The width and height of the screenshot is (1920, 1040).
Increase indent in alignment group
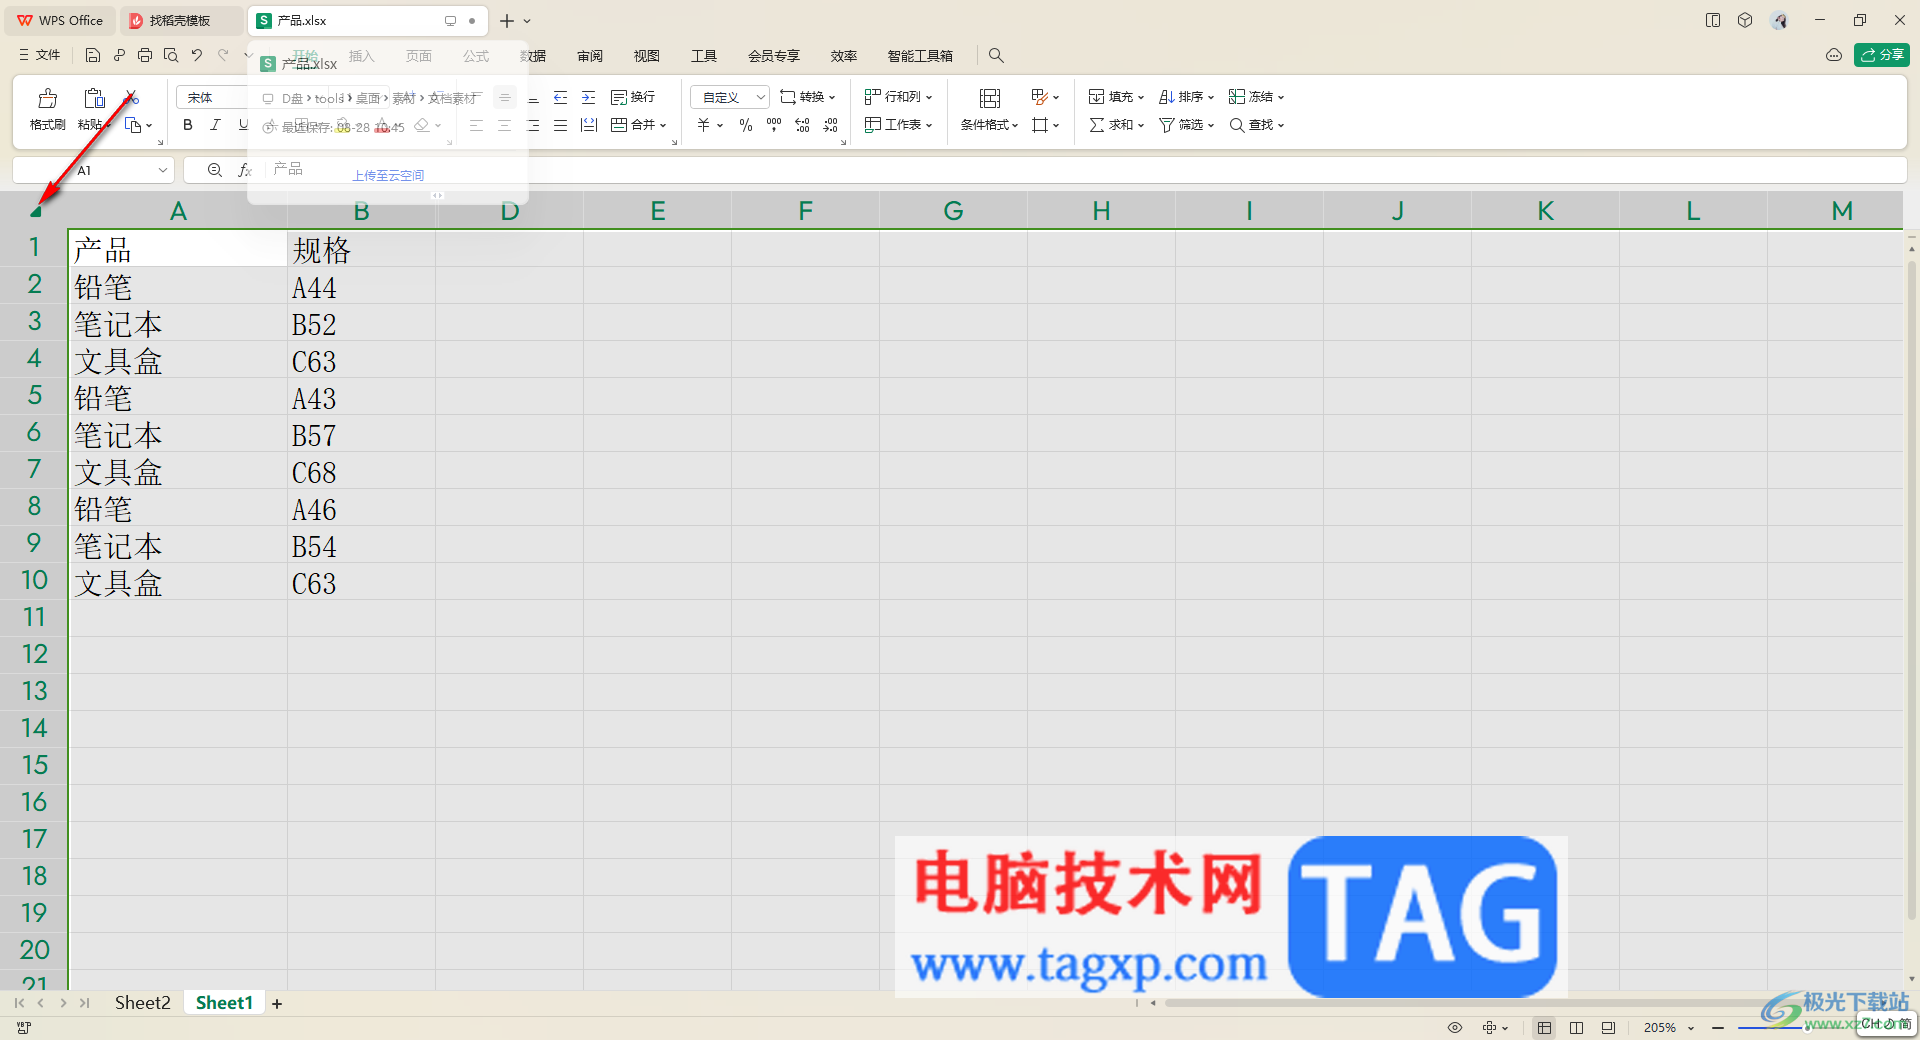pos(589,97)
